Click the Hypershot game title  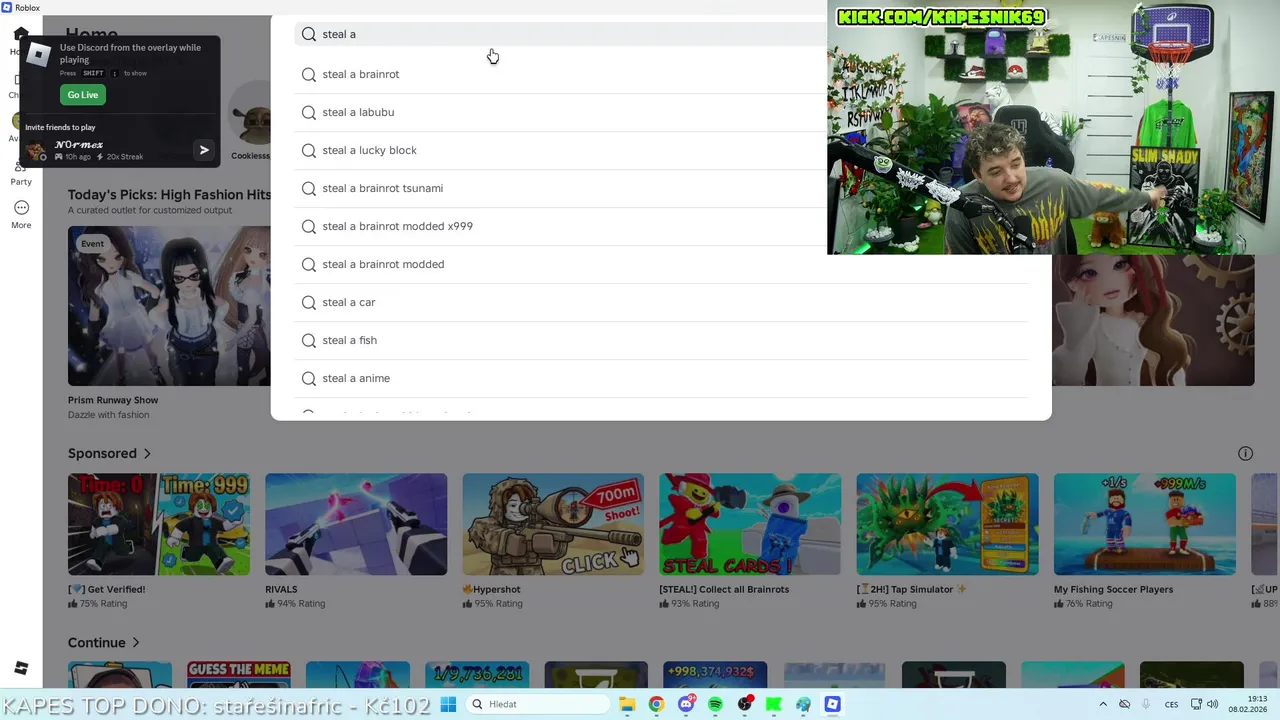492,590
